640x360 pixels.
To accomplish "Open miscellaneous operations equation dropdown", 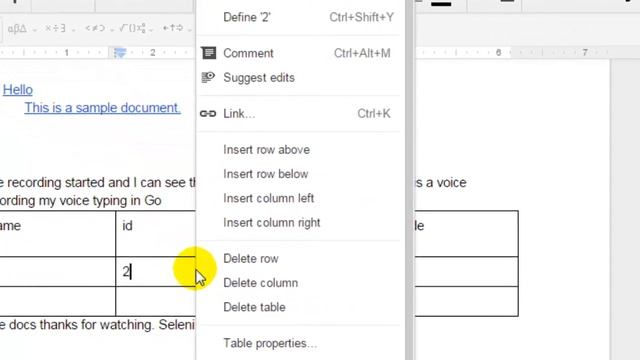I will pyautogui.click(x=60, y=29).
